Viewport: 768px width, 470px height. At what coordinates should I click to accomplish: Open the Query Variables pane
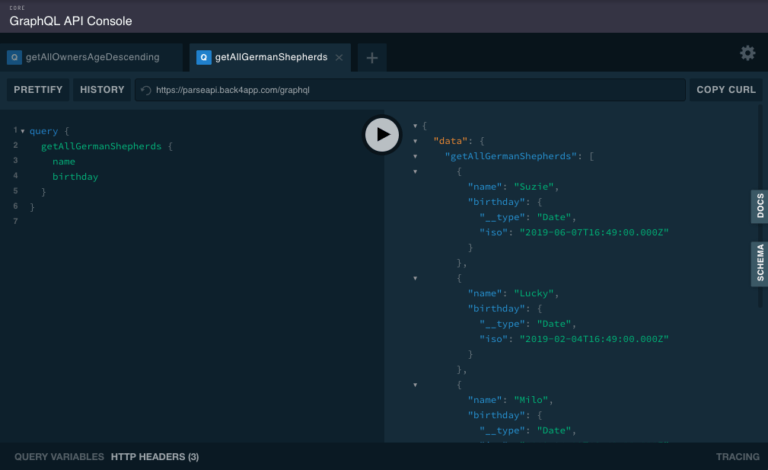[59, 457]
